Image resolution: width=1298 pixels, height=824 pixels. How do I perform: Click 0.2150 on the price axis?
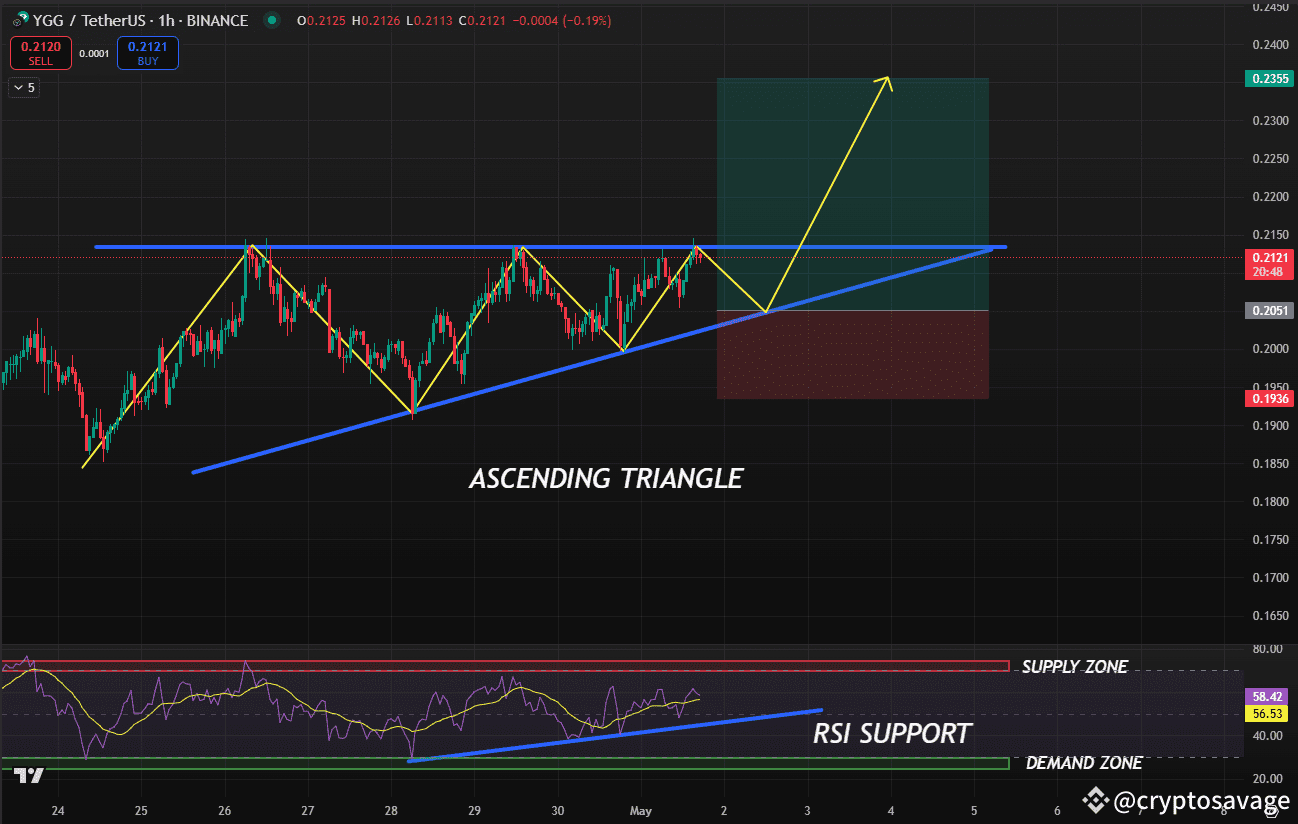click(1268, 235)
